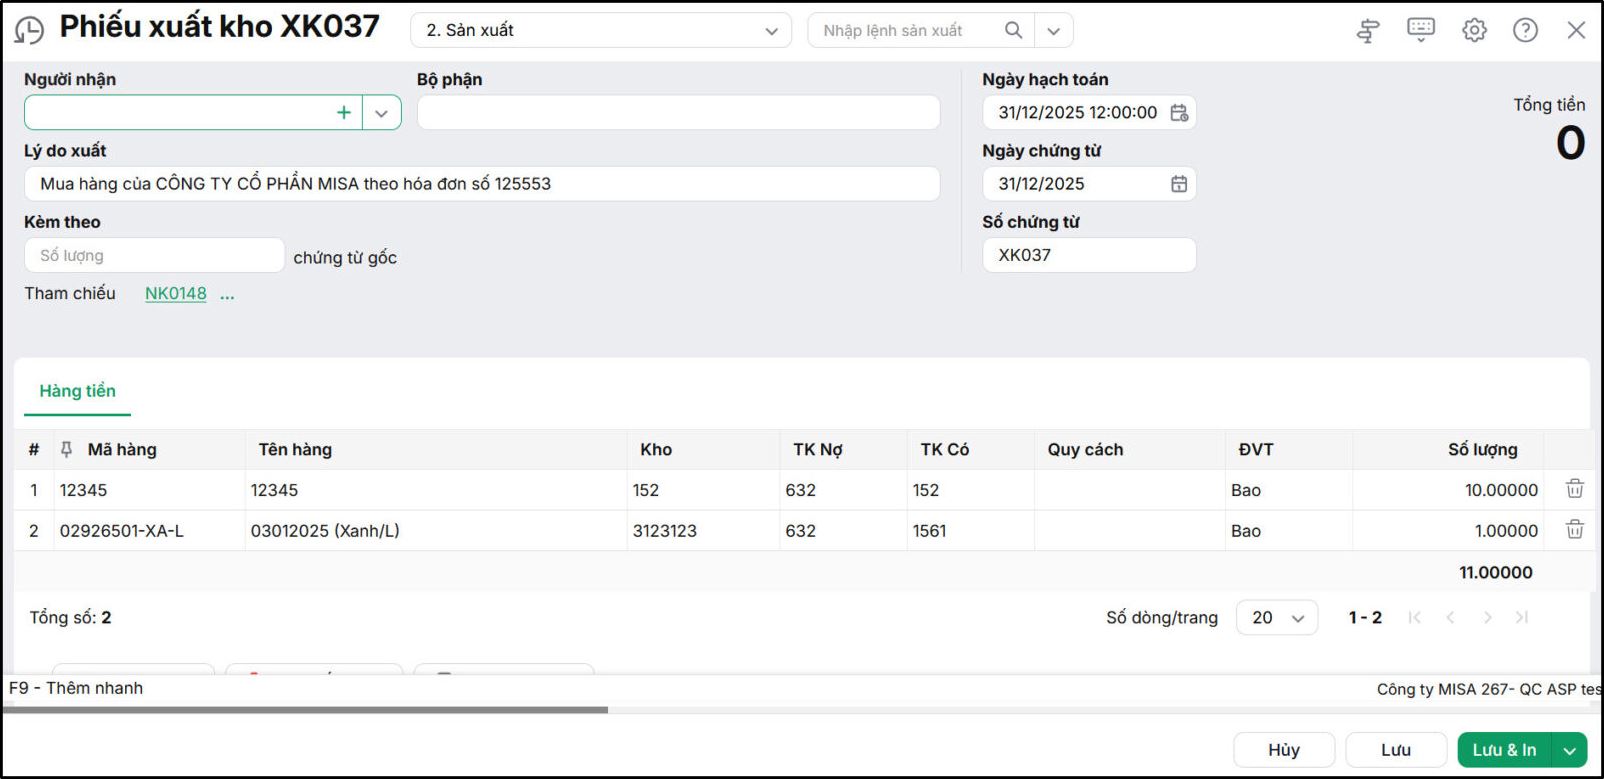Open help question mark icon
Viewport: 1604px width, 779px height.
click(x=1525, y=30)
